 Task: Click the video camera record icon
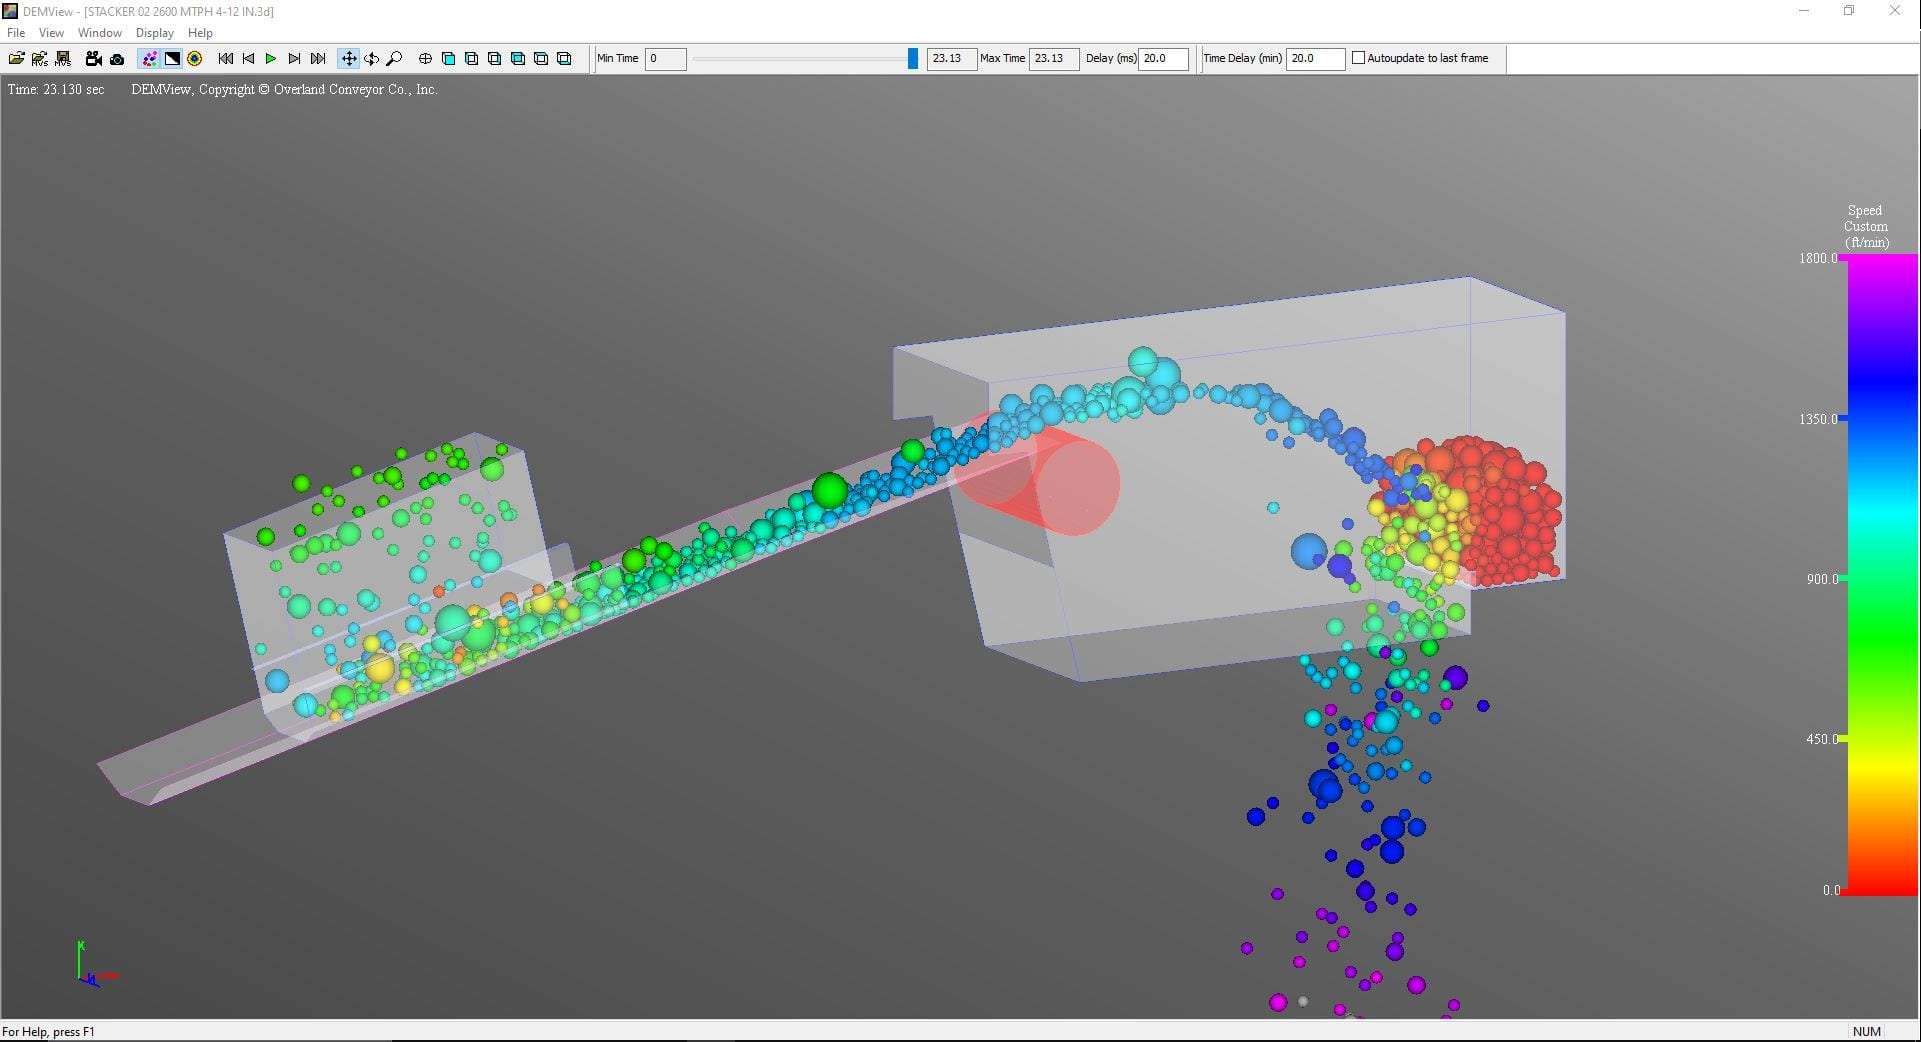pos(93,59)
